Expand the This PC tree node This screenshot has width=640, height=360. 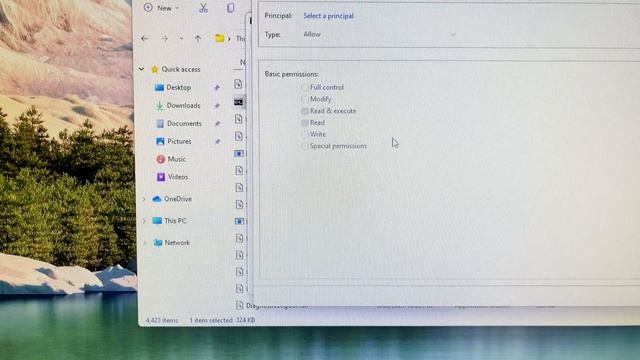pyautogui.click(x=144, y=221)
